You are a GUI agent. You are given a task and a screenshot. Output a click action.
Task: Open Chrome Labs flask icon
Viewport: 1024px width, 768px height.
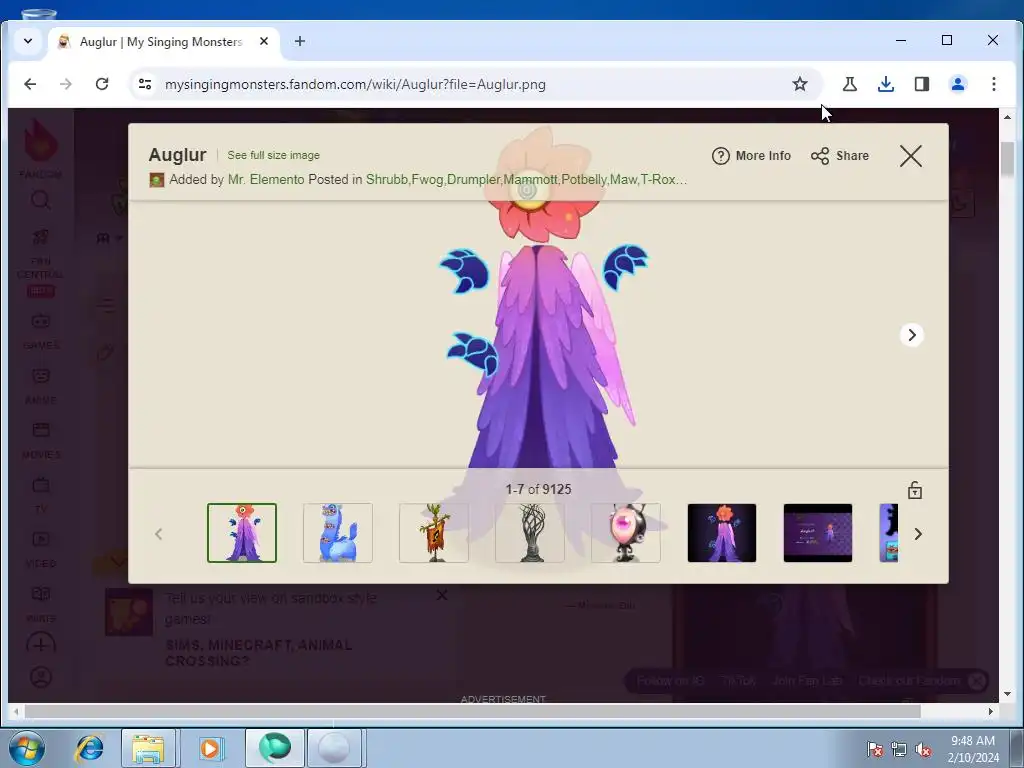[x=850, y=84]
